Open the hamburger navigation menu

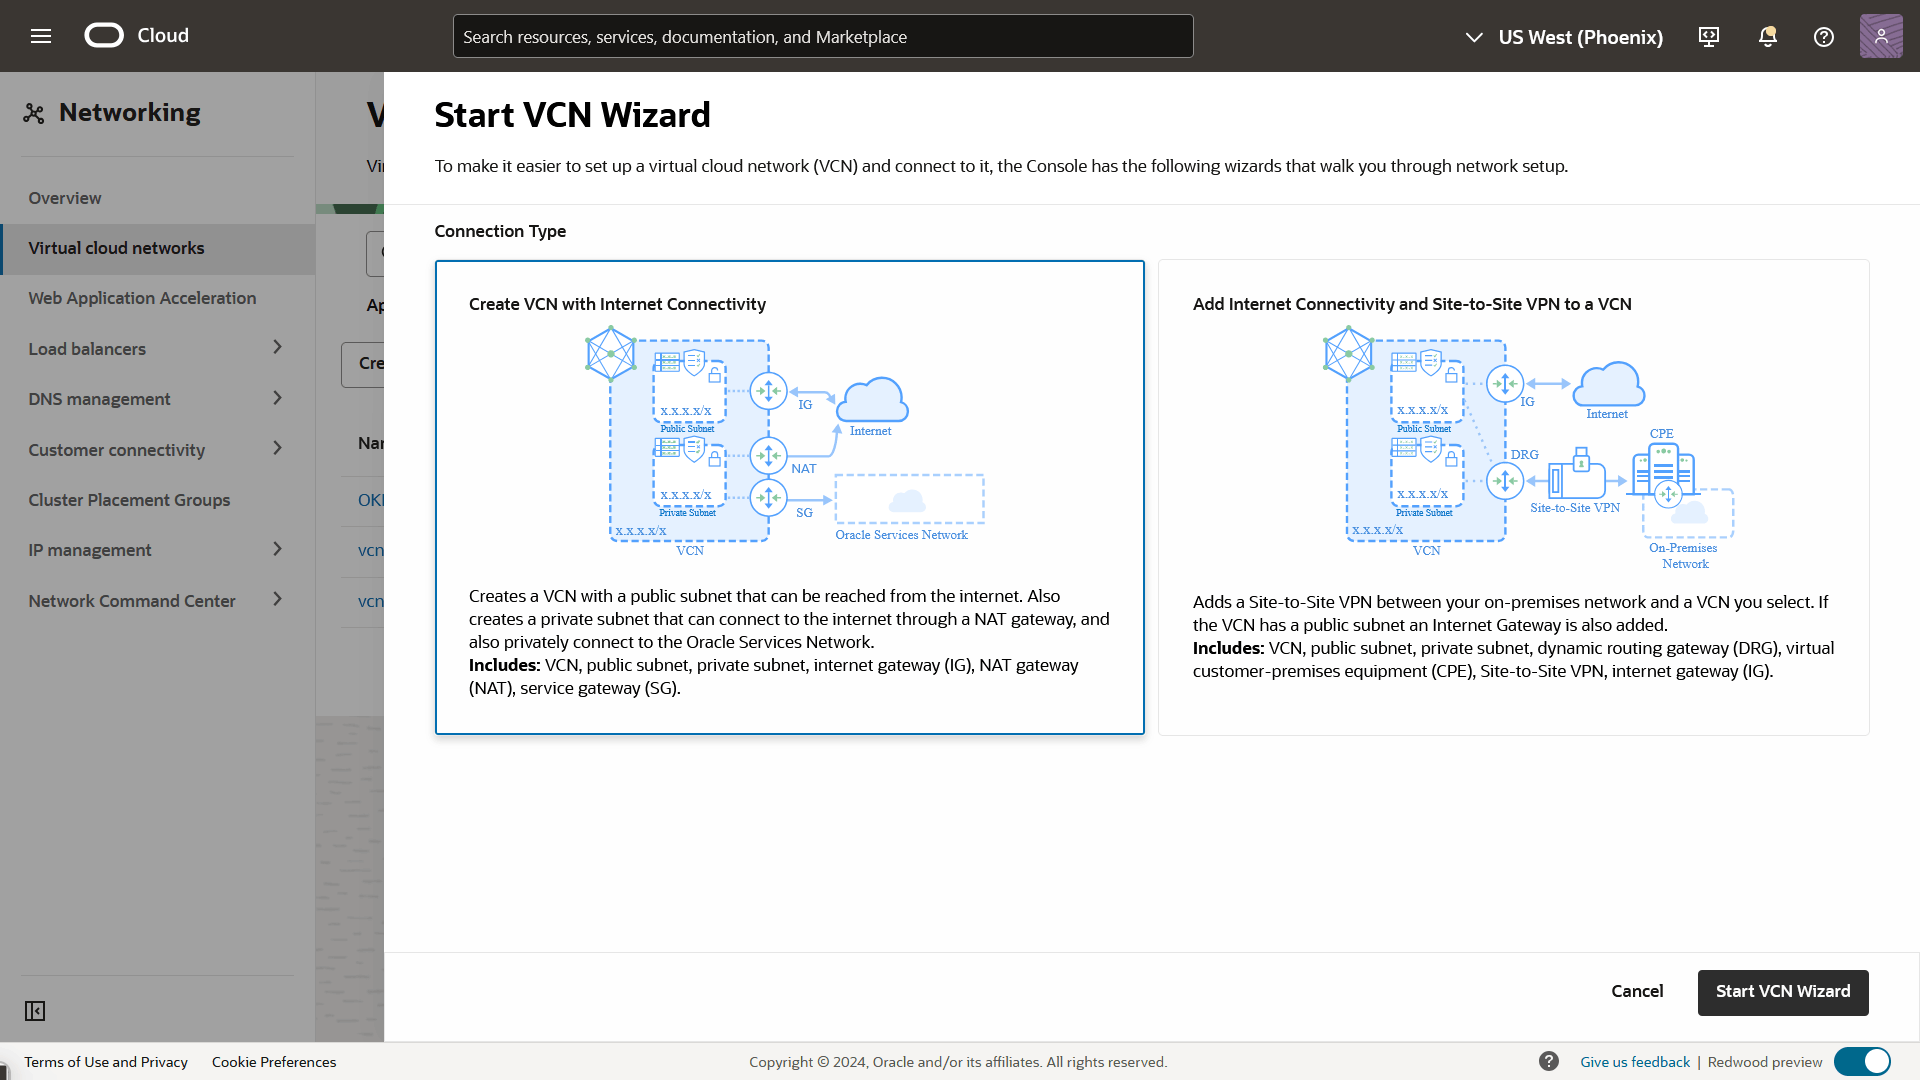[41, 36]
